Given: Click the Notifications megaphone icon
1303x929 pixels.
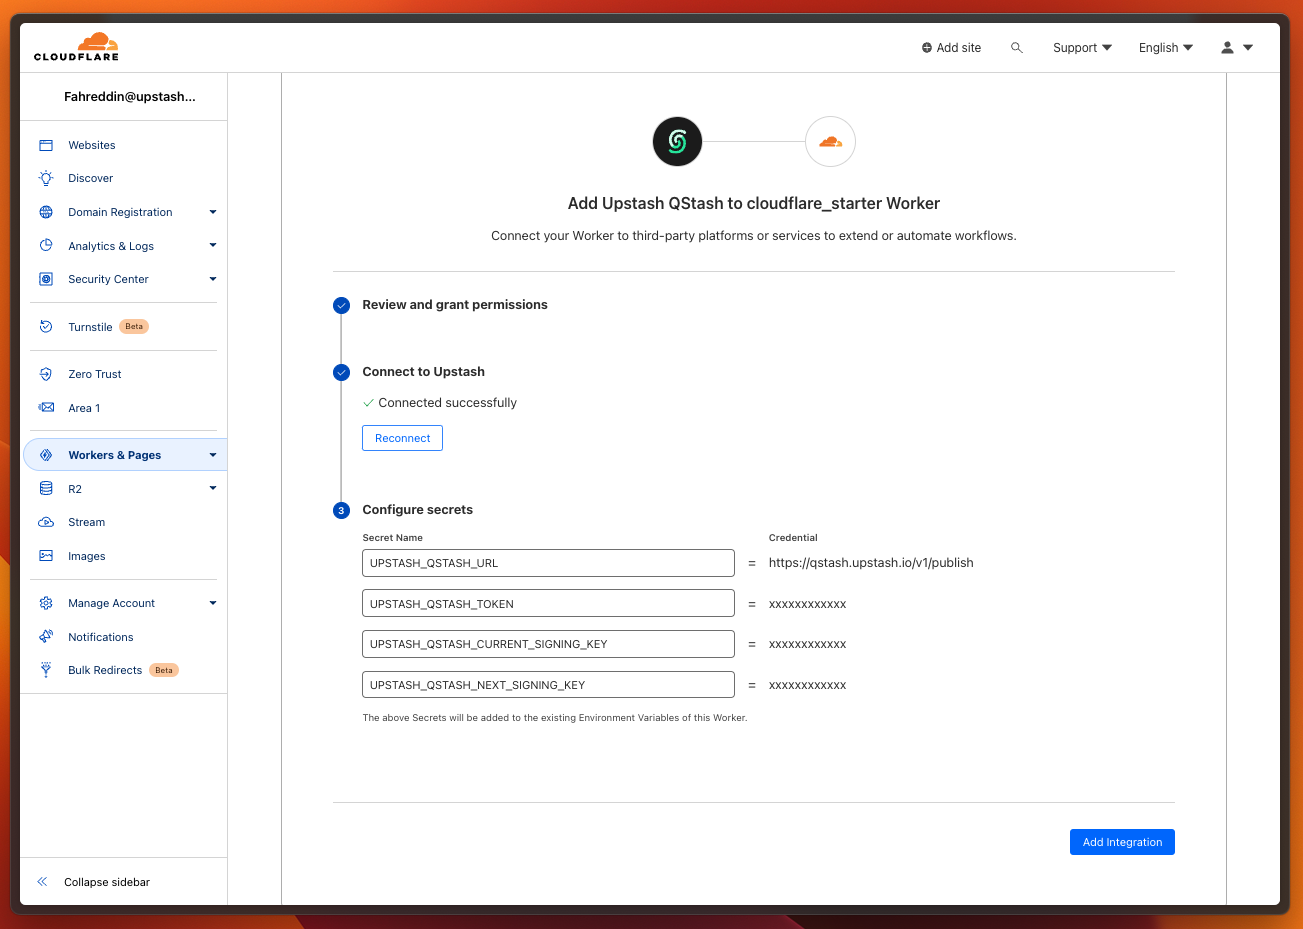Looking at the screenshot, I should [46, 636].
